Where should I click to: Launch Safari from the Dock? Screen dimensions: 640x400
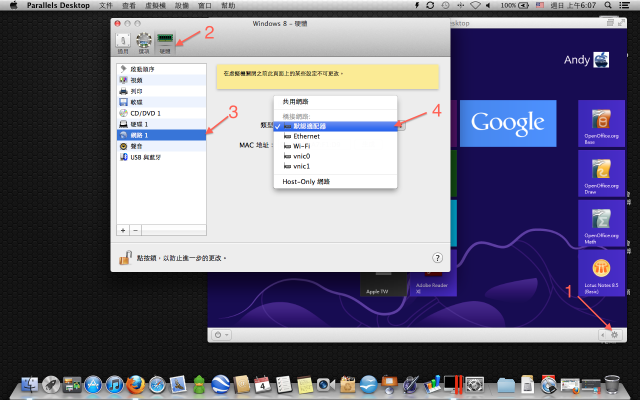click(x=157, y=384)
